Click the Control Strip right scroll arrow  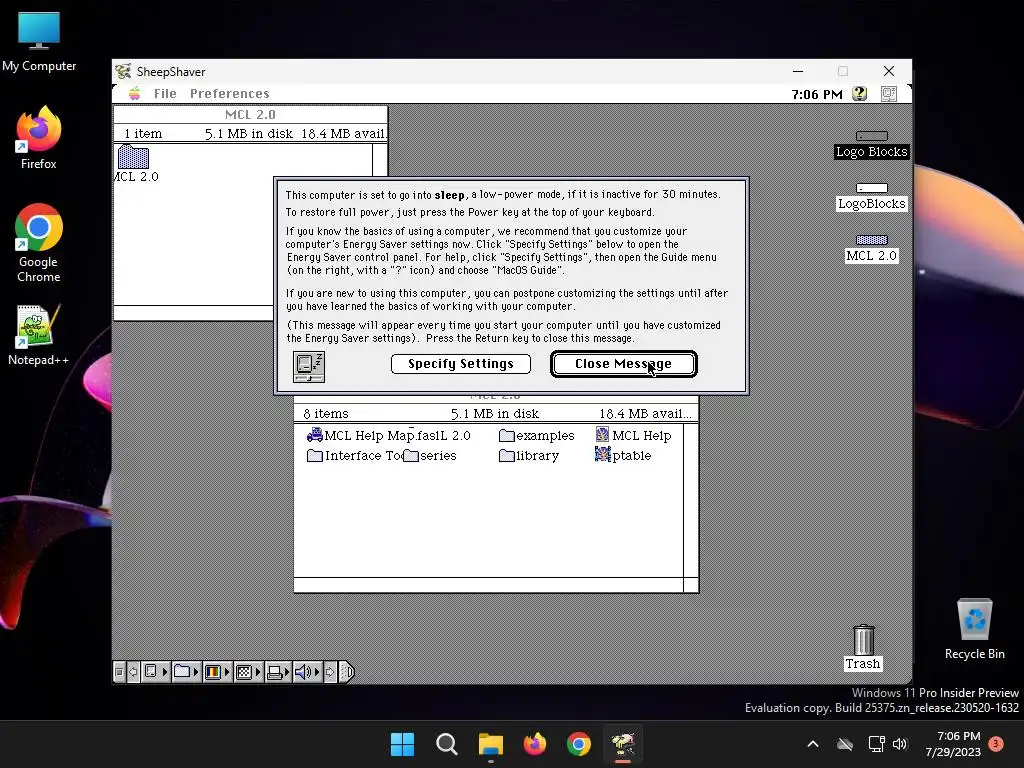point(330,672)
